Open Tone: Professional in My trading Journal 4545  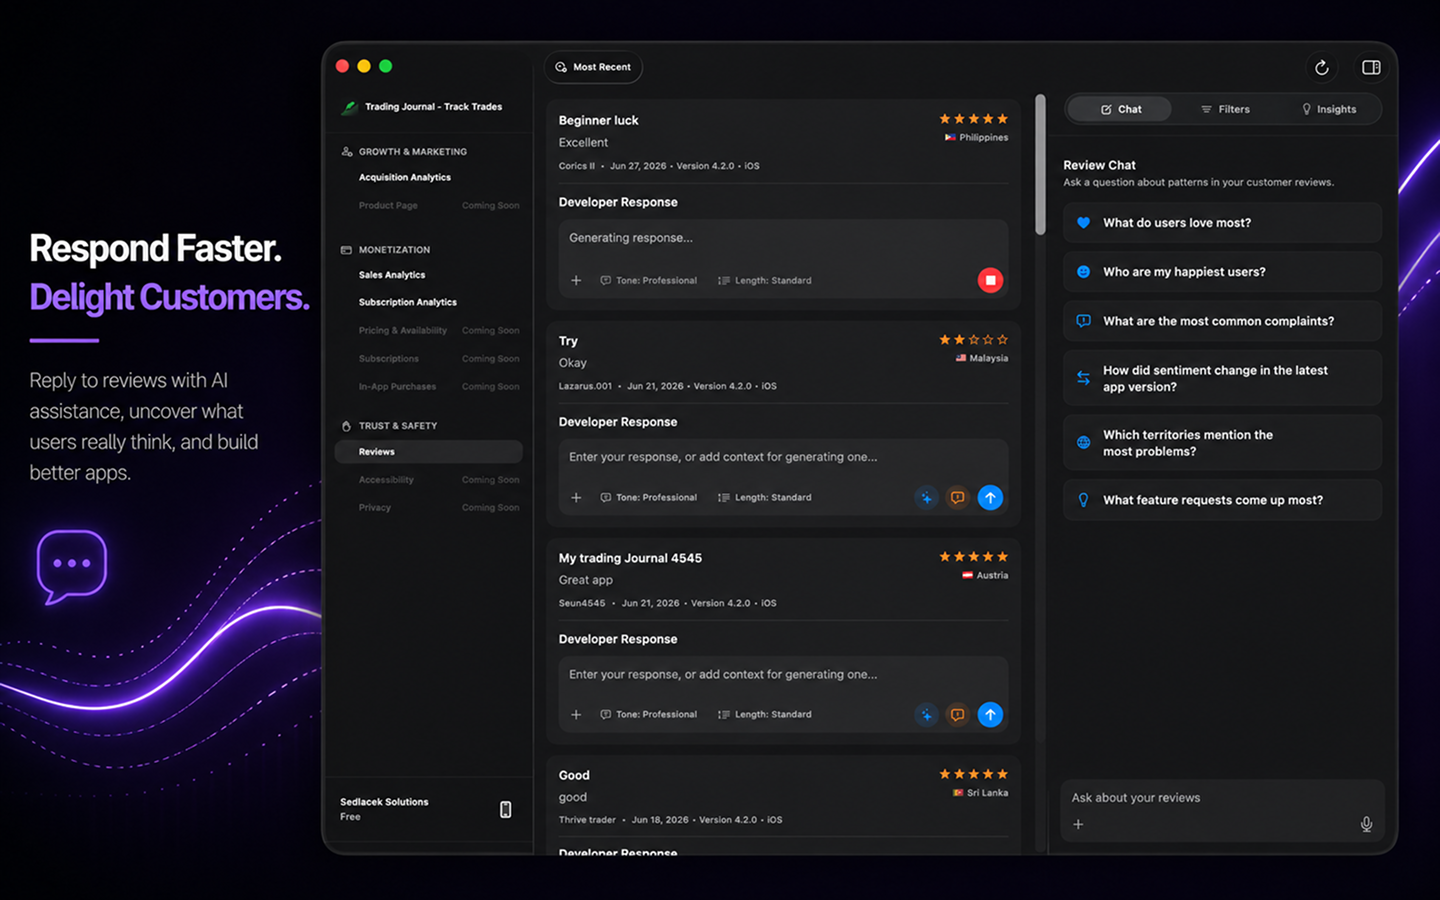(x=648, y=714)
